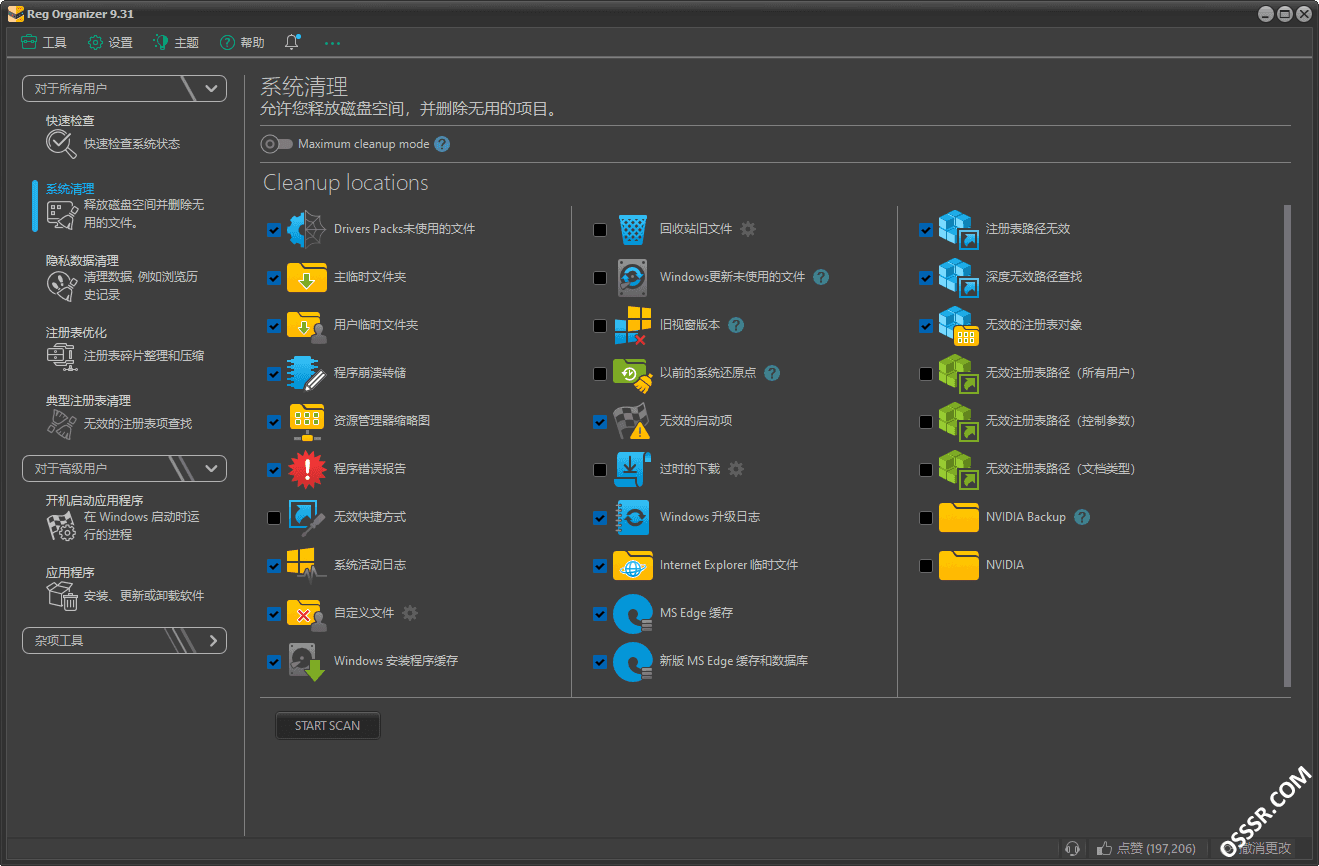1319x866 pixels.
Task: Check the invalid shortcuts (无效快捷方式) checkbox
Action: click(274, 517)
